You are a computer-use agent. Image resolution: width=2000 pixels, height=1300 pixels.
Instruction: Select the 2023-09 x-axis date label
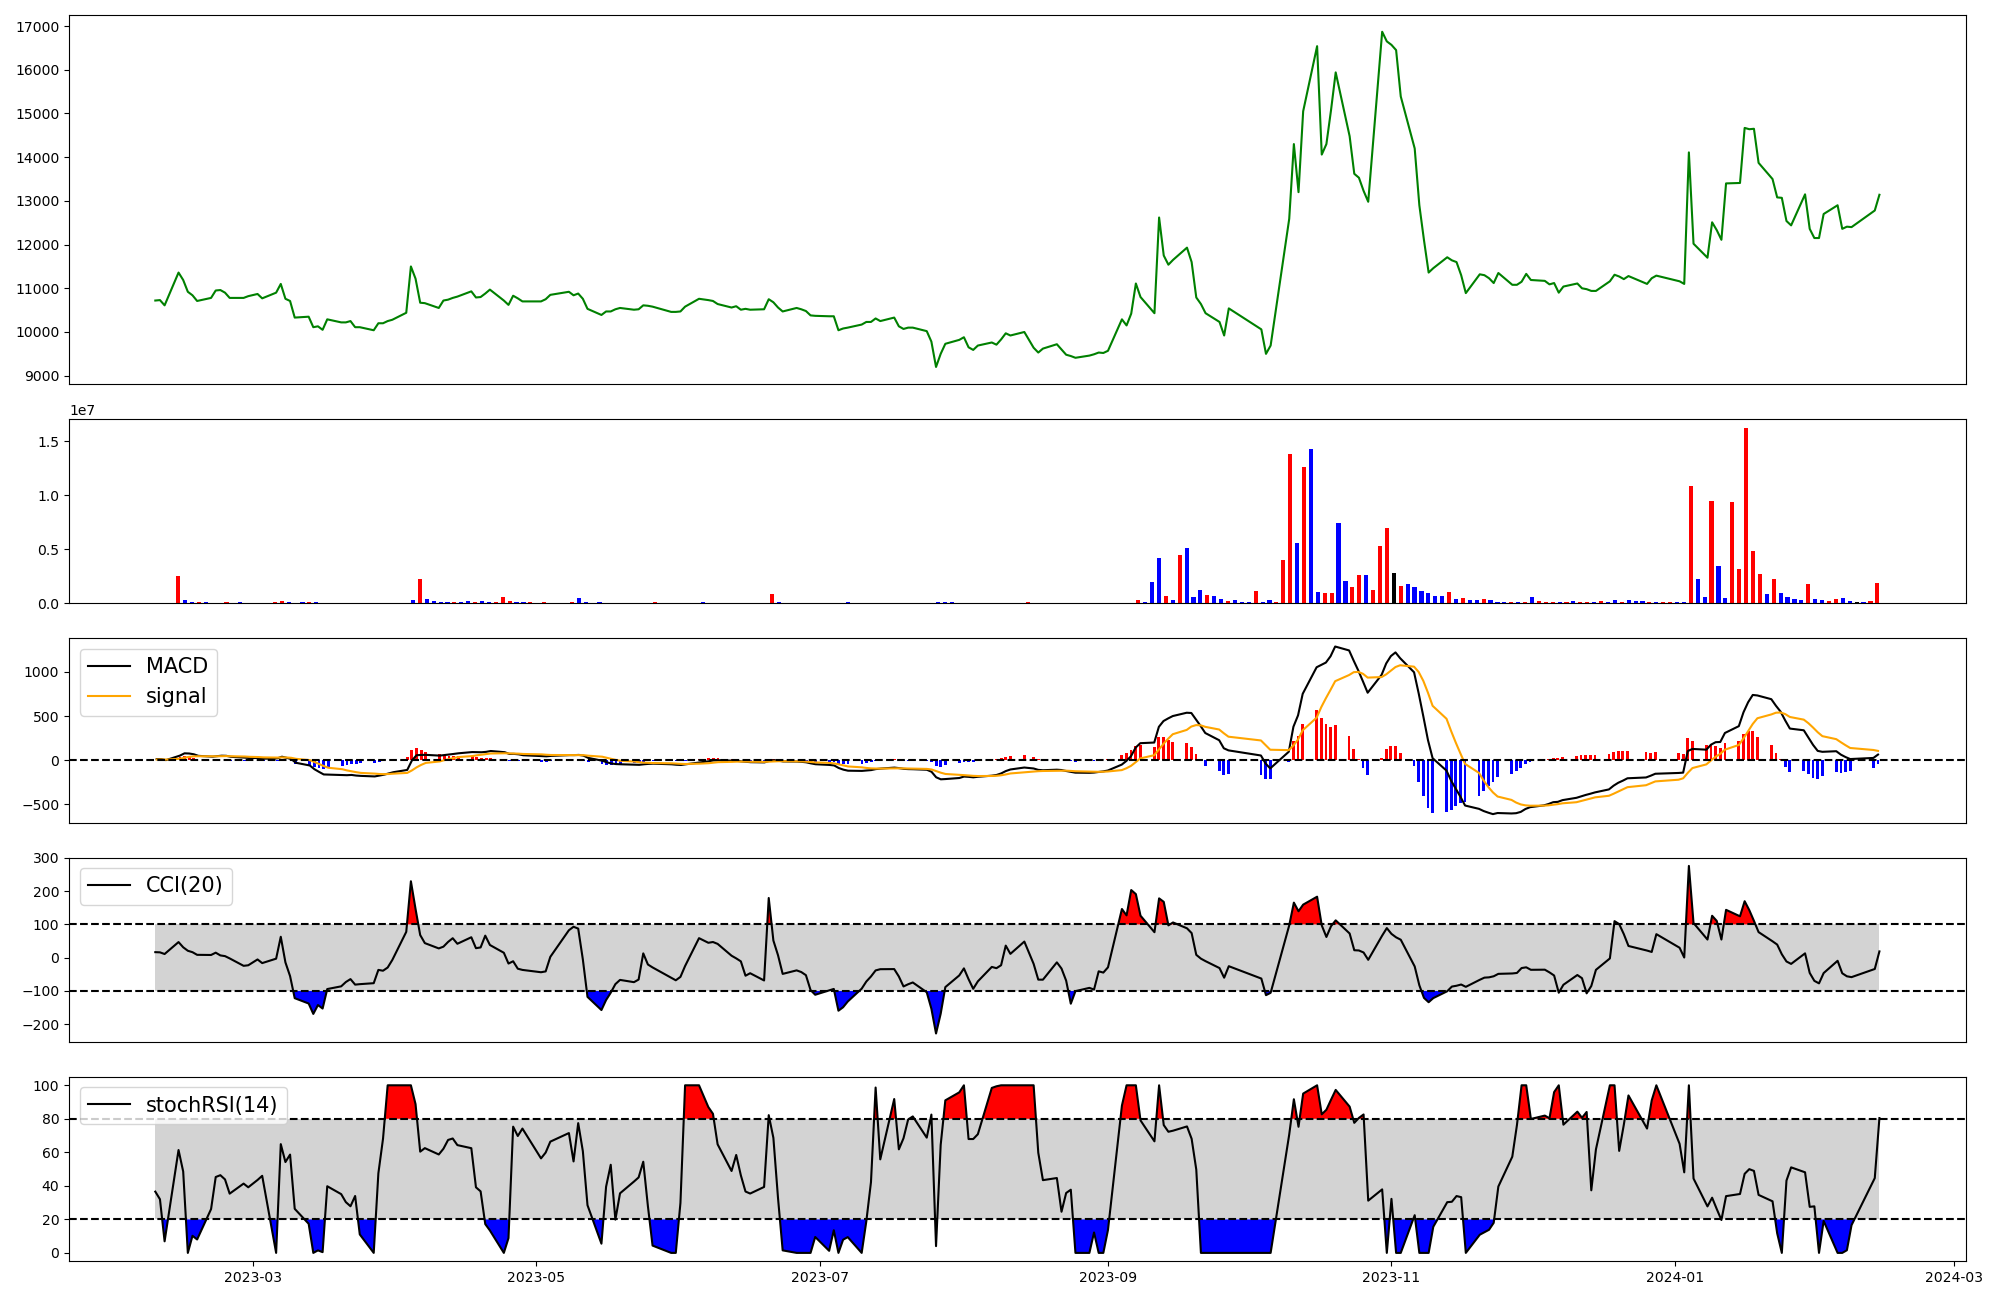pyautogui.click(x=1109, y=1276)
